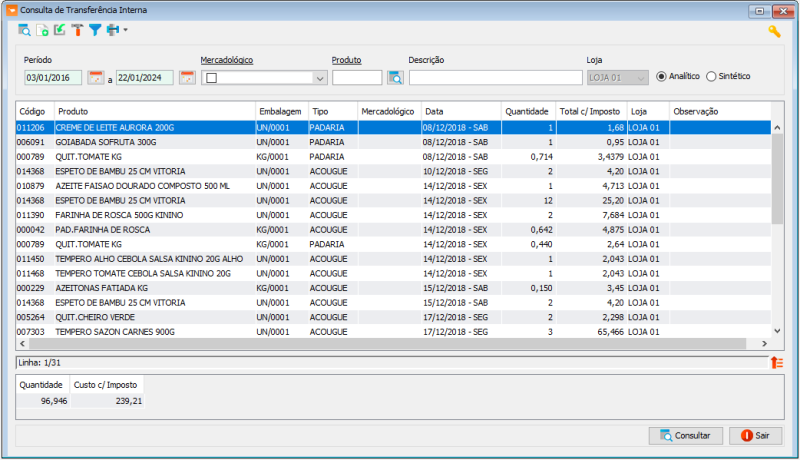Select row FARINHA DE ROSCA 500G KININO
The width and height of the screenshot is (800, 460).
pyautogui.click(x=393, y=215)
